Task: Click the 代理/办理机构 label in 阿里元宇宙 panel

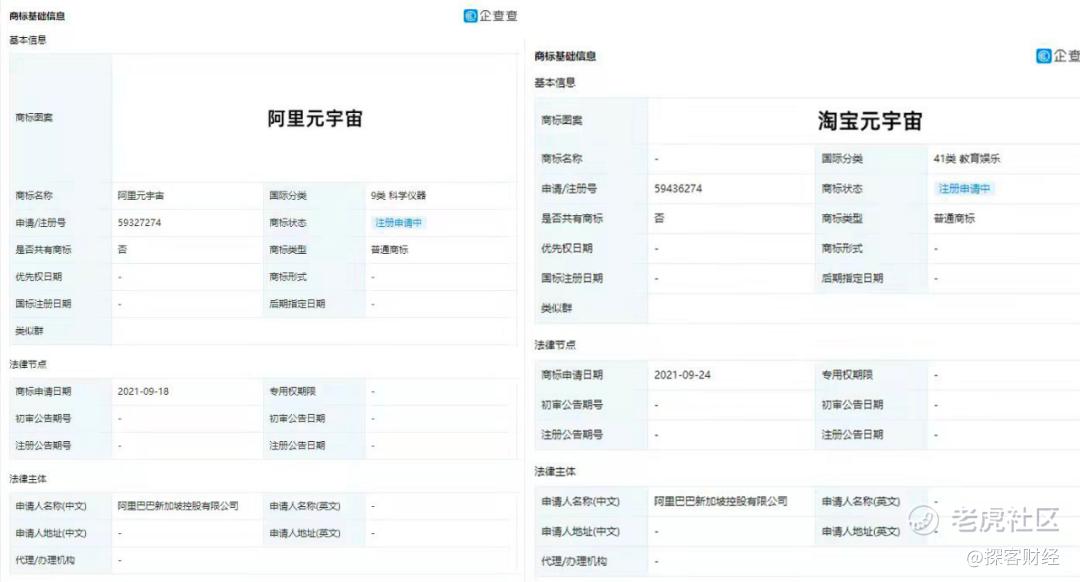Action: click(x=45, y=560)
